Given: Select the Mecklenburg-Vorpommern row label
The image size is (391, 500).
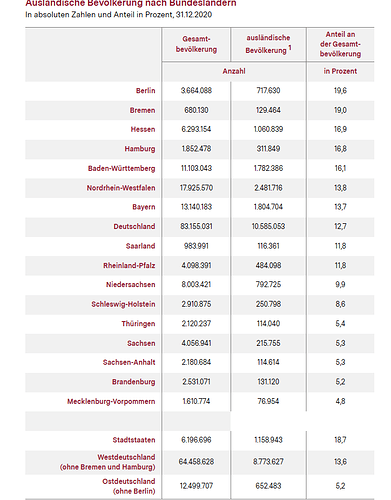Looking at the screenshot, I should pos(111,401).
